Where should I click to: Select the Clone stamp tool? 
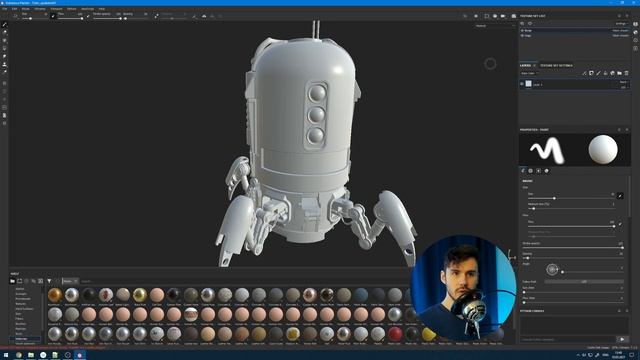point(4,64)
